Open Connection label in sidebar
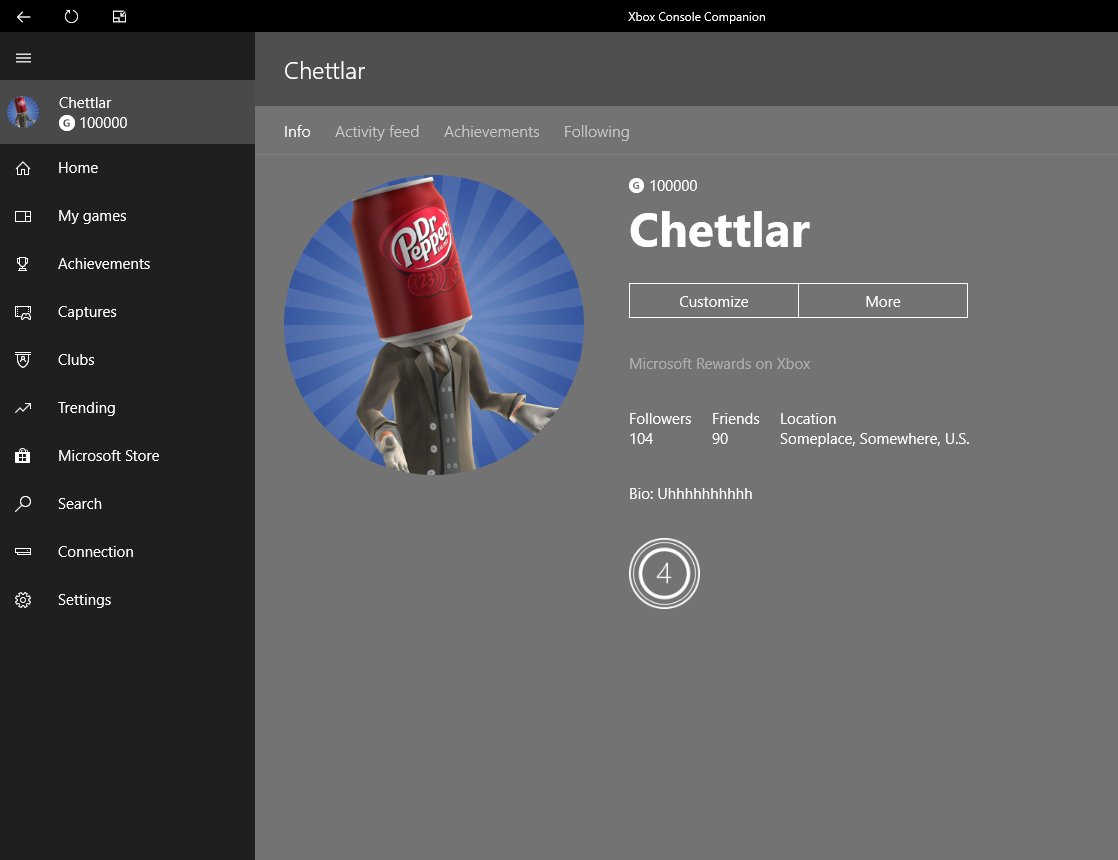1118x860 pixels. [x=96, y=552]
